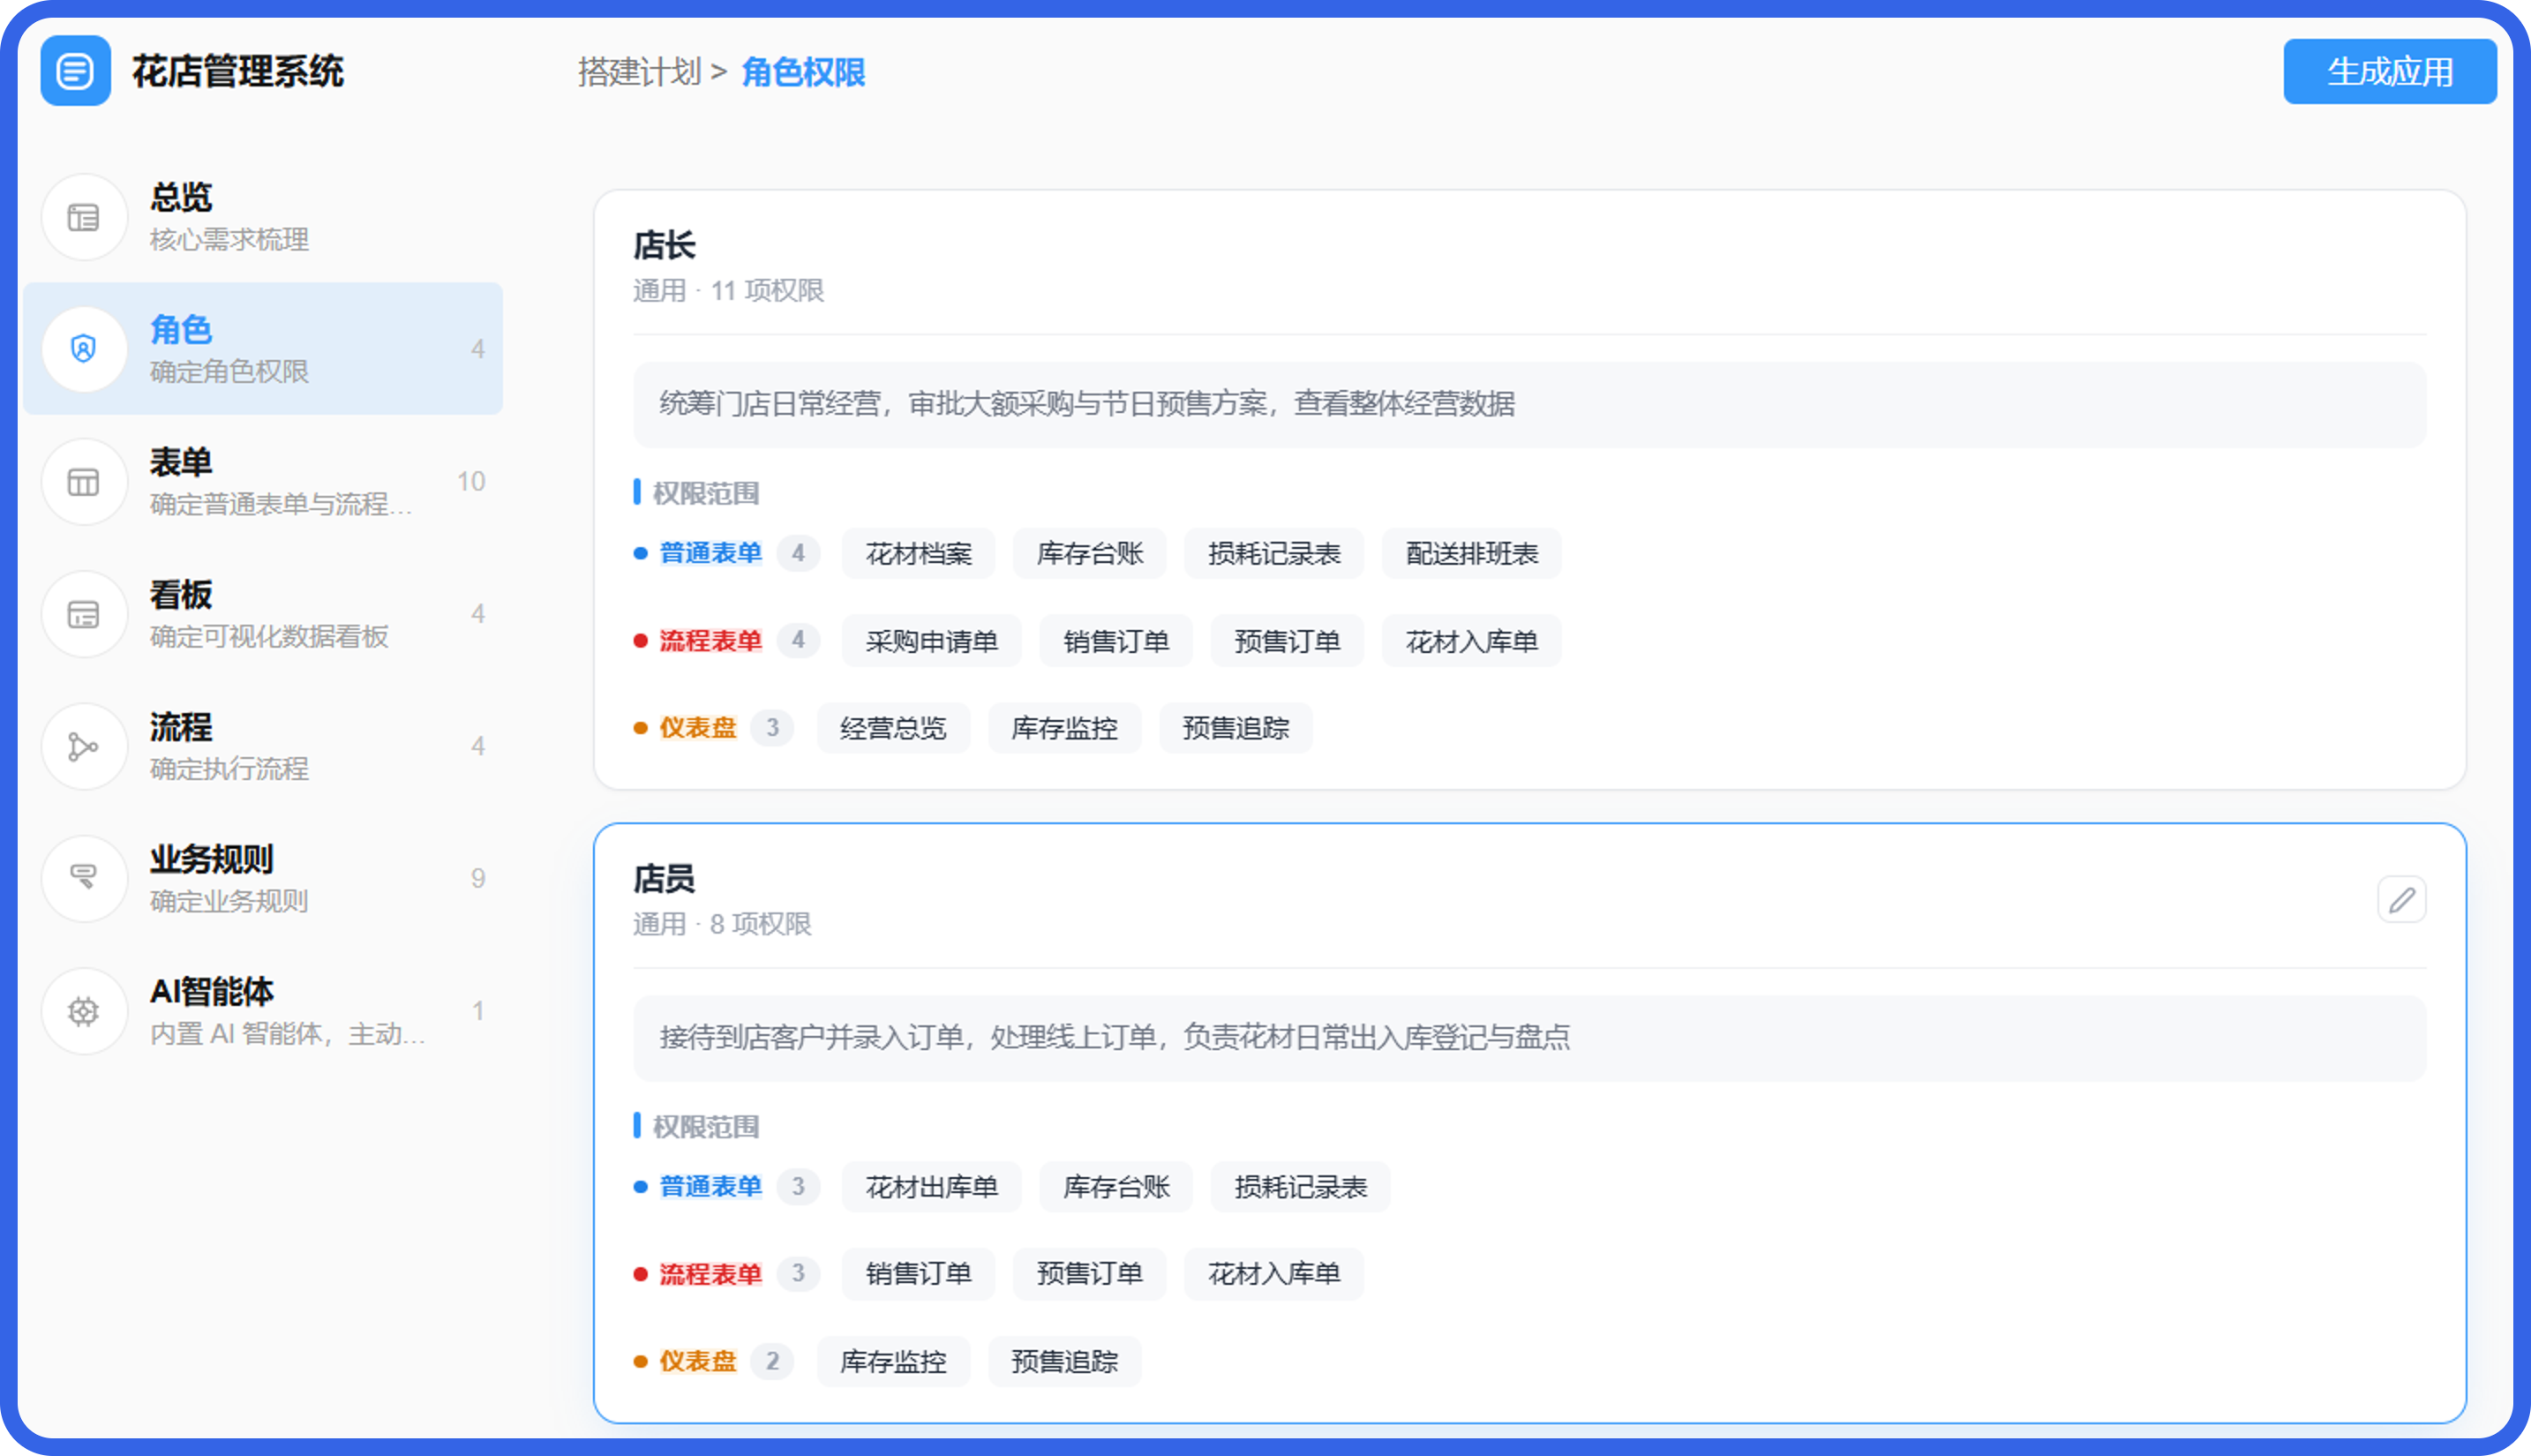Click the 总览 sidebar icon

(x=84, y=217)
